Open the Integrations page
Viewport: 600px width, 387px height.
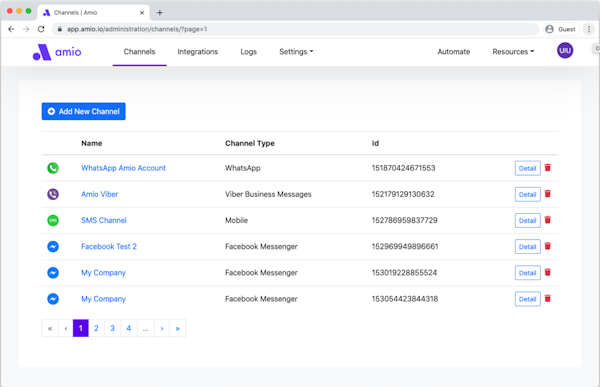pos(197,52)
